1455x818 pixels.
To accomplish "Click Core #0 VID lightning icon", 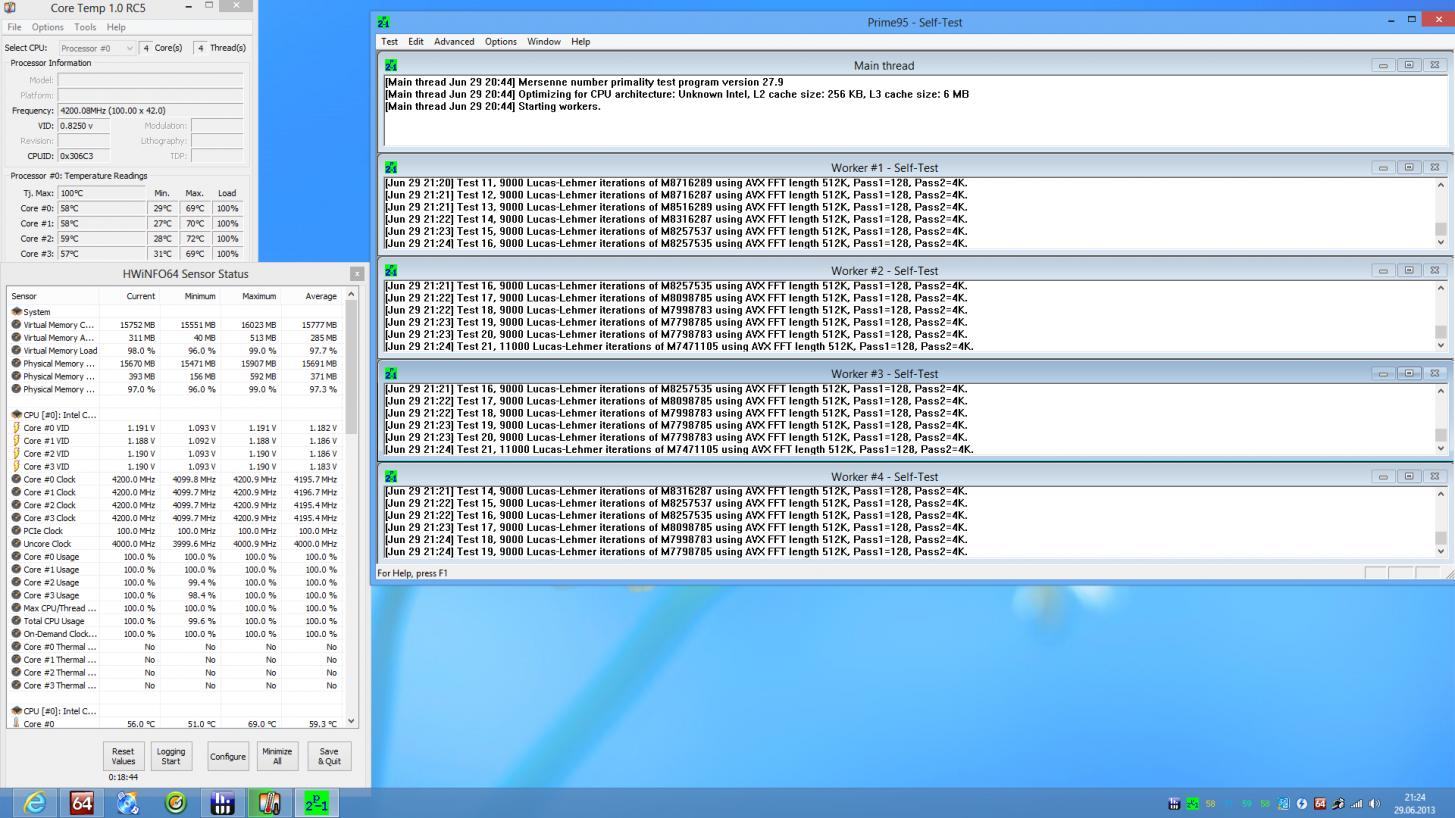I will tap(16, 428).
